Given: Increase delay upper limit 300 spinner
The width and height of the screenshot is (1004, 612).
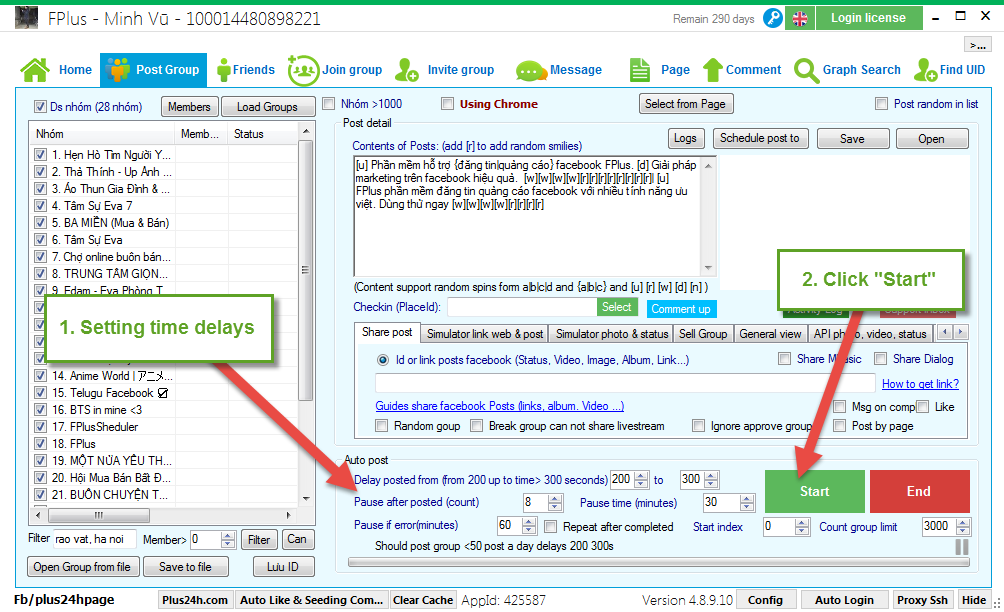Looking at the screenshot, I should (x=711, y=476).
